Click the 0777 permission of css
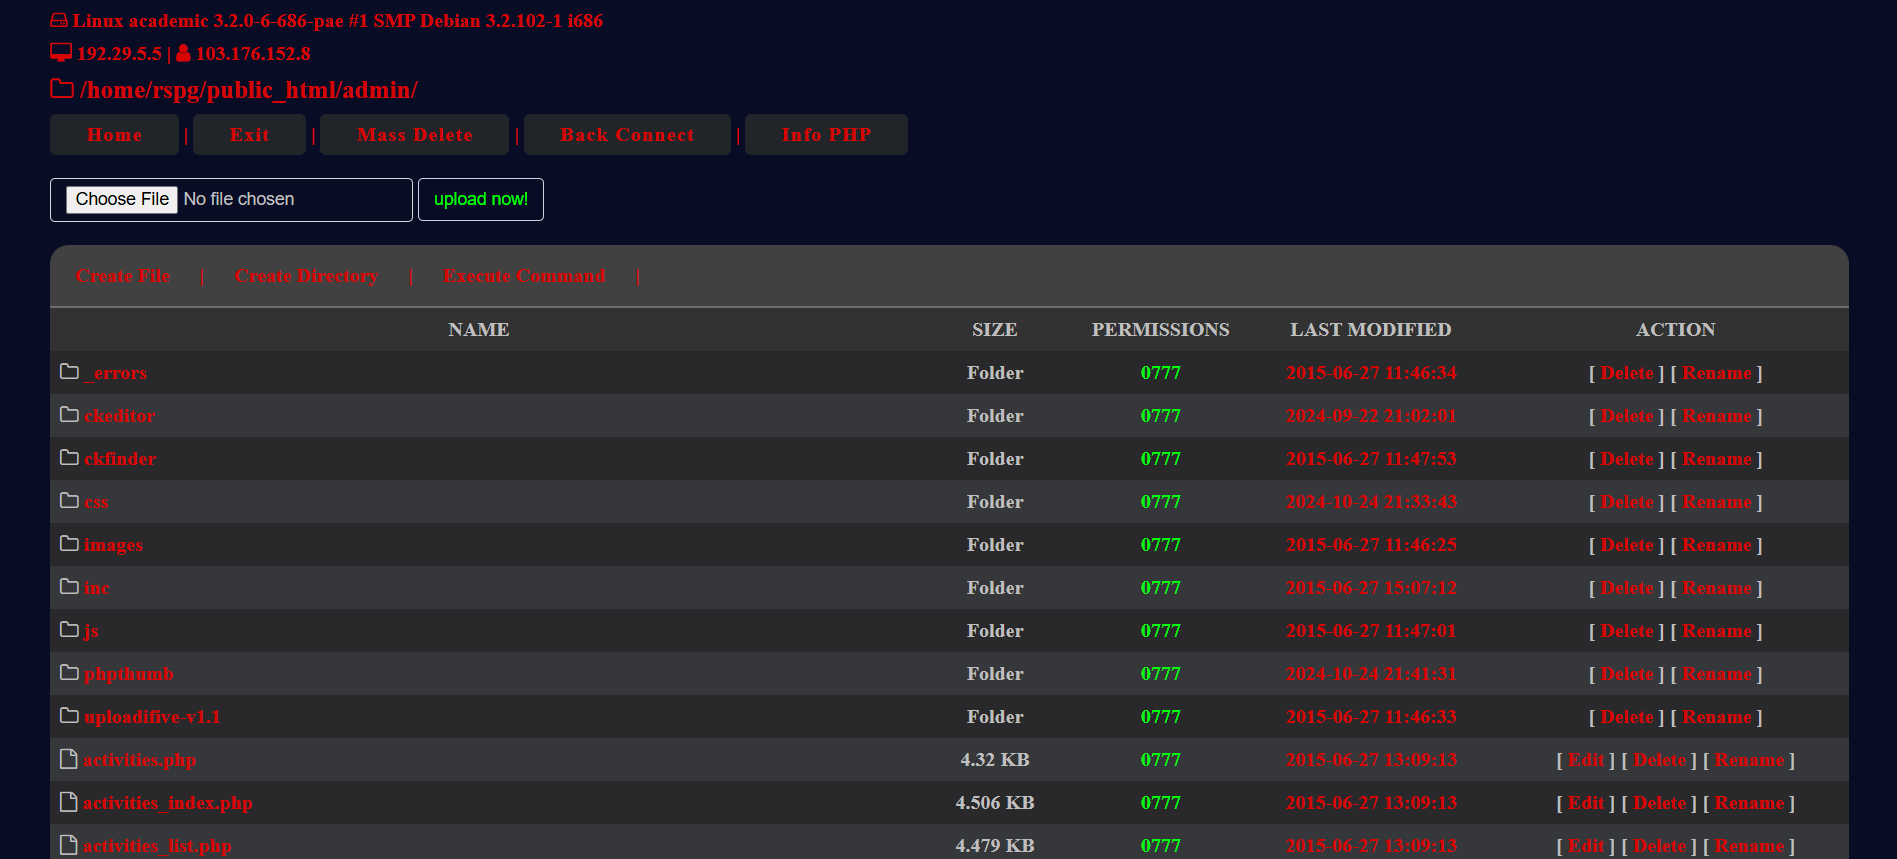The image size is (1897, 859). click(1160, 502)
